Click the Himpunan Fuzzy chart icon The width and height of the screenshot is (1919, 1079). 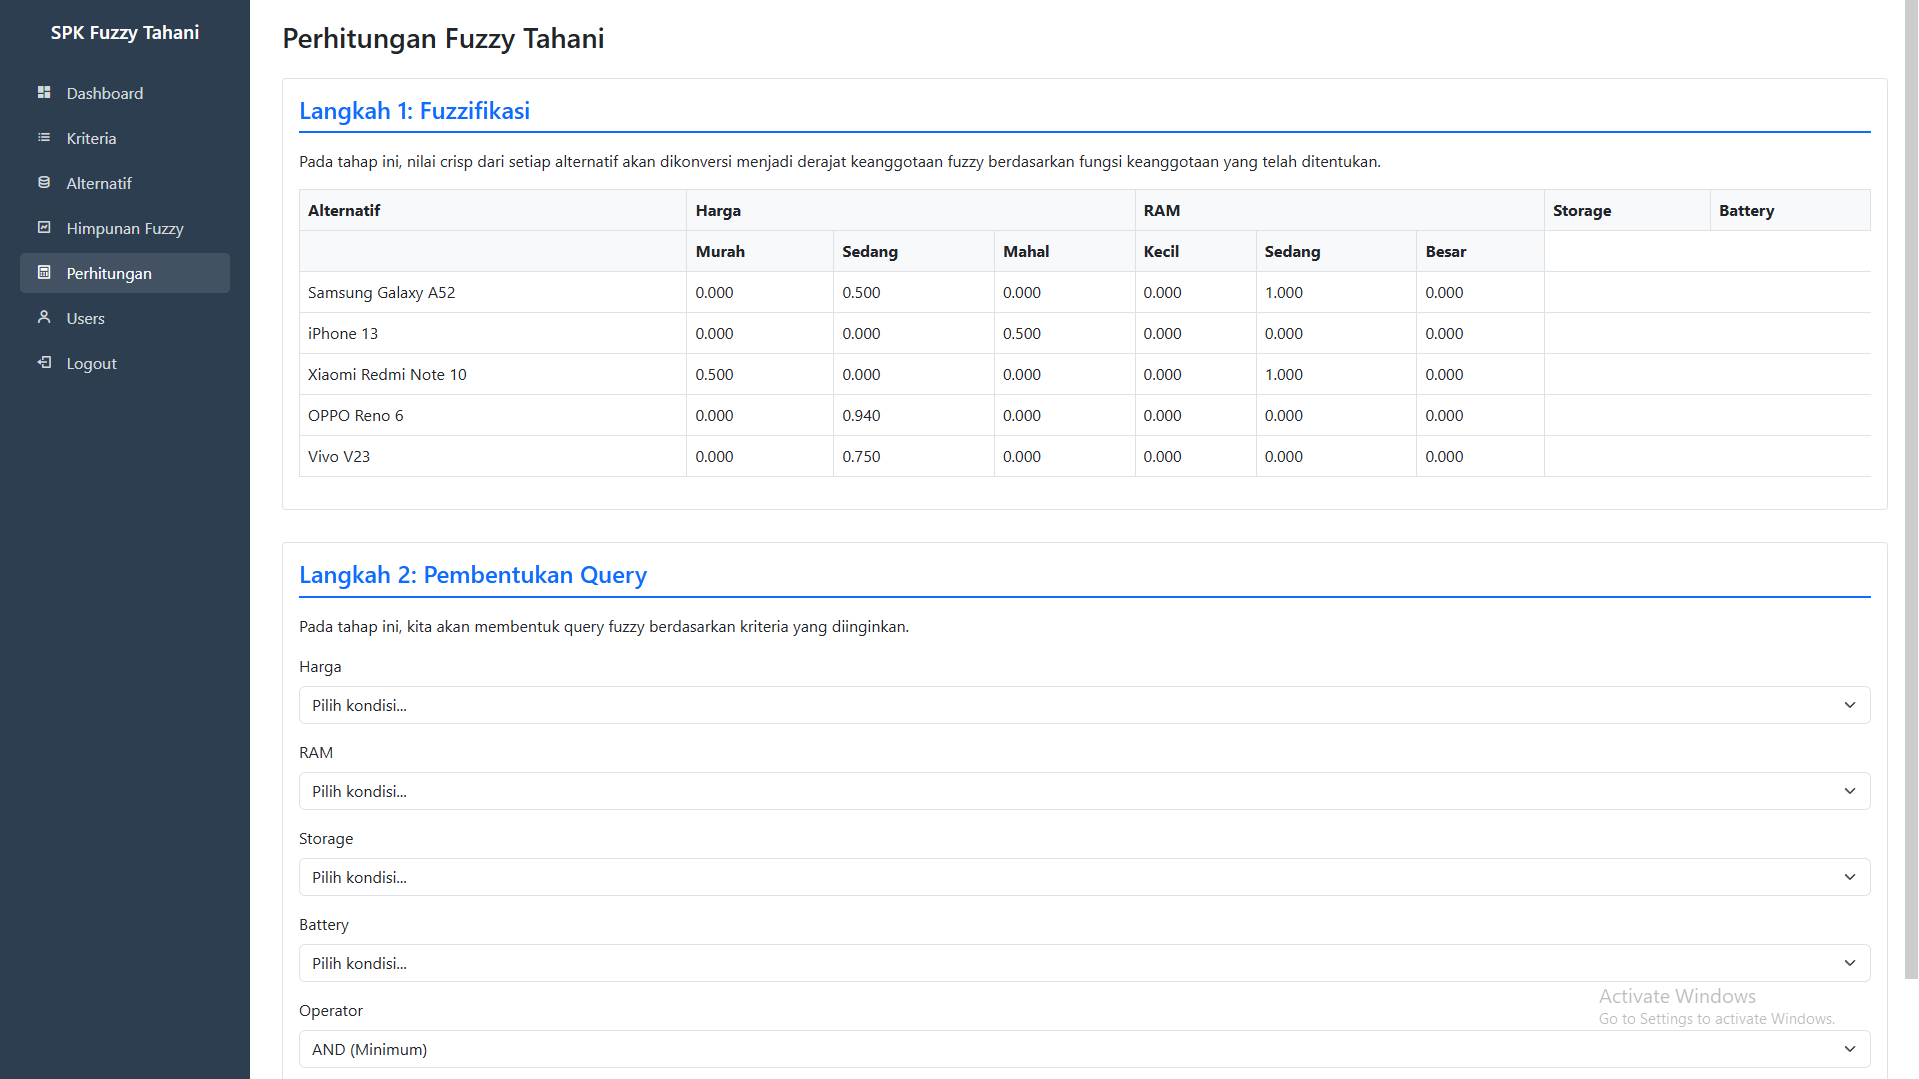point(44,227)
